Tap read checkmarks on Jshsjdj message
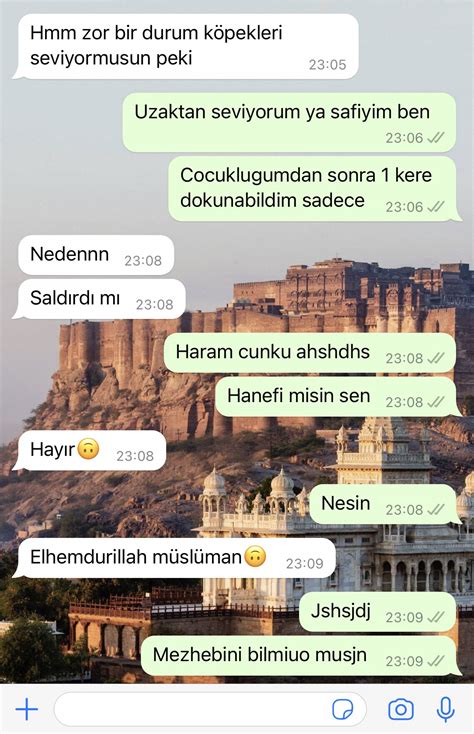 (436, 617)
